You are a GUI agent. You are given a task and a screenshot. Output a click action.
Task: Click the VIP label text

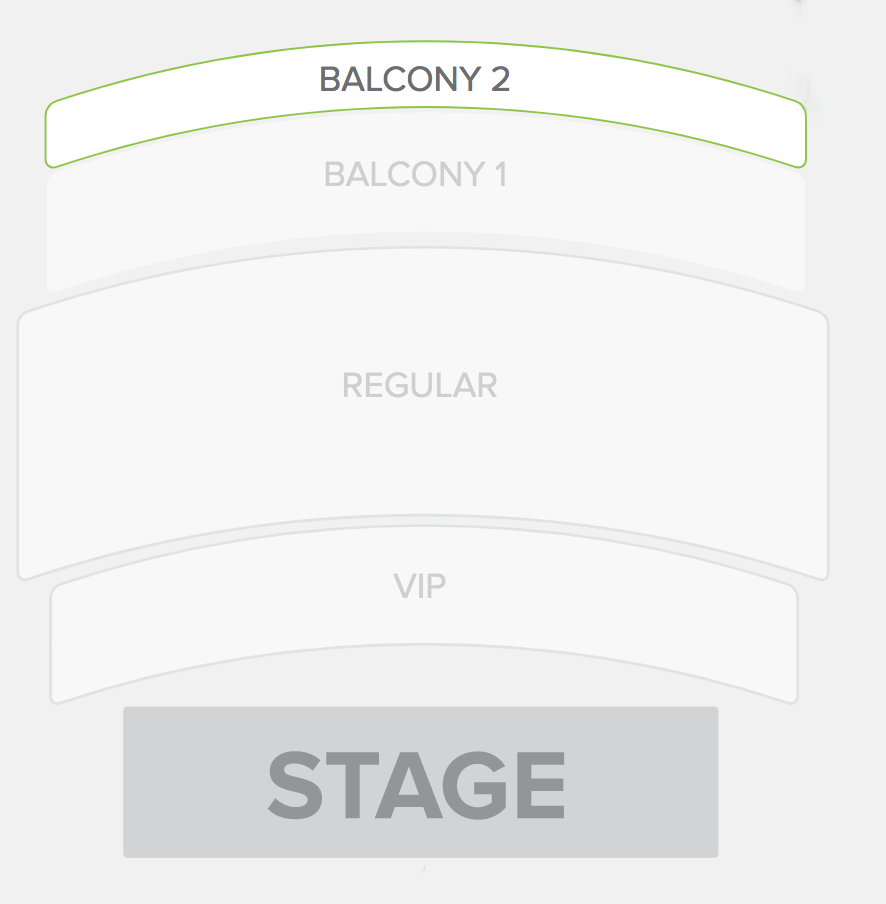(419, 586)
